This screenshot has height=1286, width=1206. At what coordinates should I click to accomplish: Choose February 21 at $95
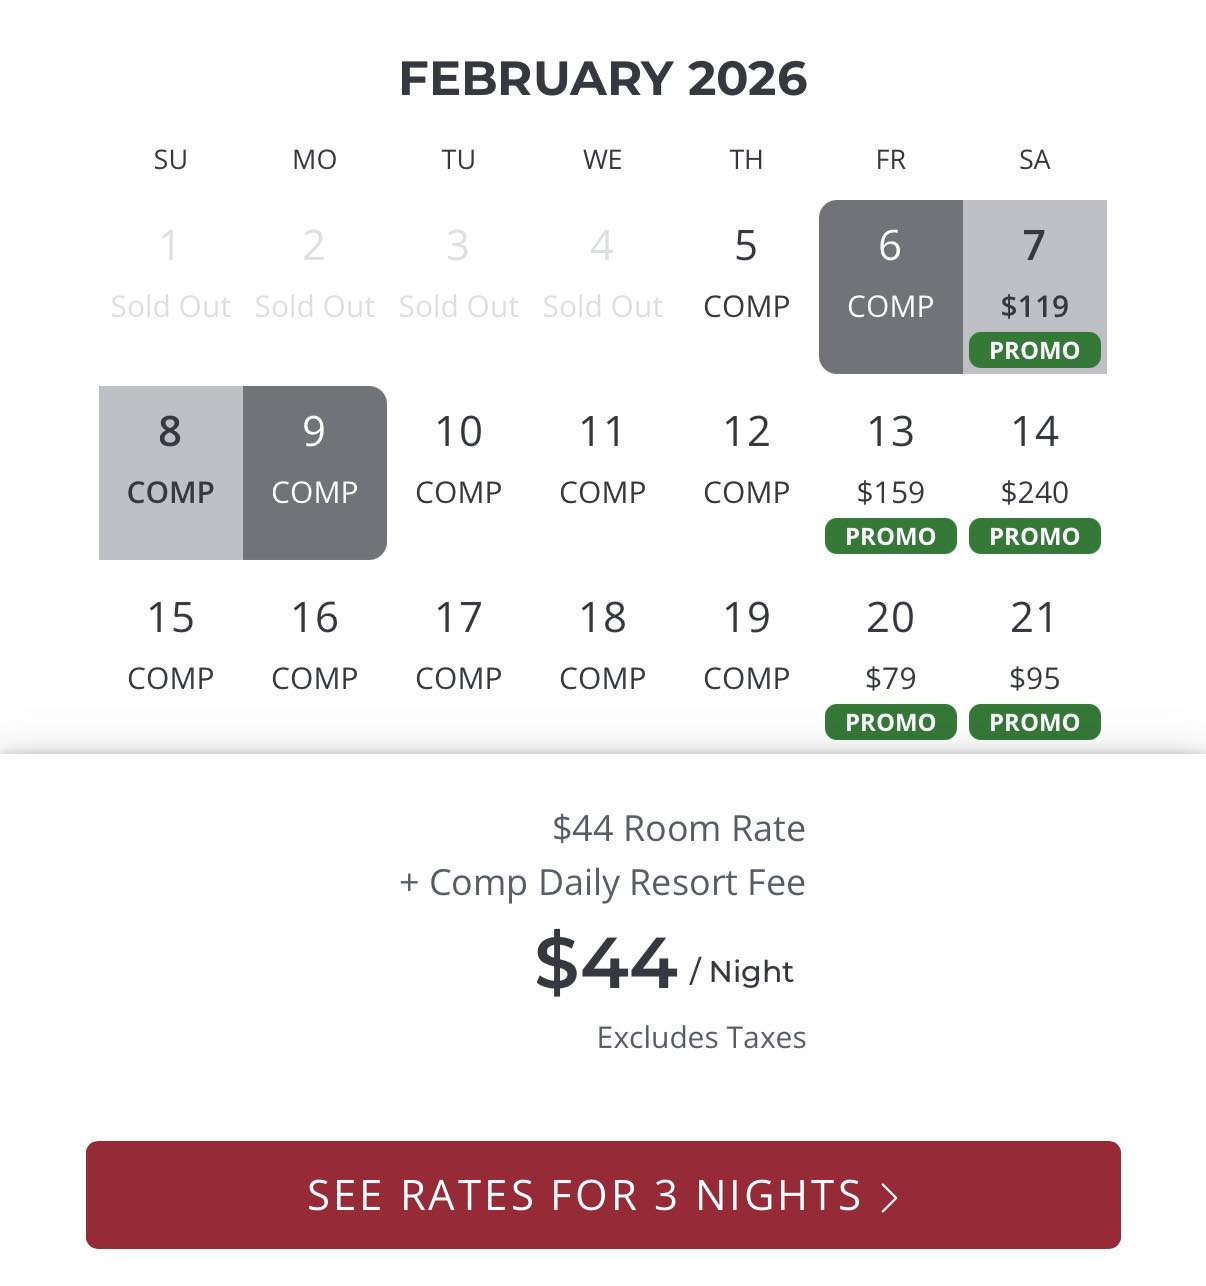tap(1034, 659)
